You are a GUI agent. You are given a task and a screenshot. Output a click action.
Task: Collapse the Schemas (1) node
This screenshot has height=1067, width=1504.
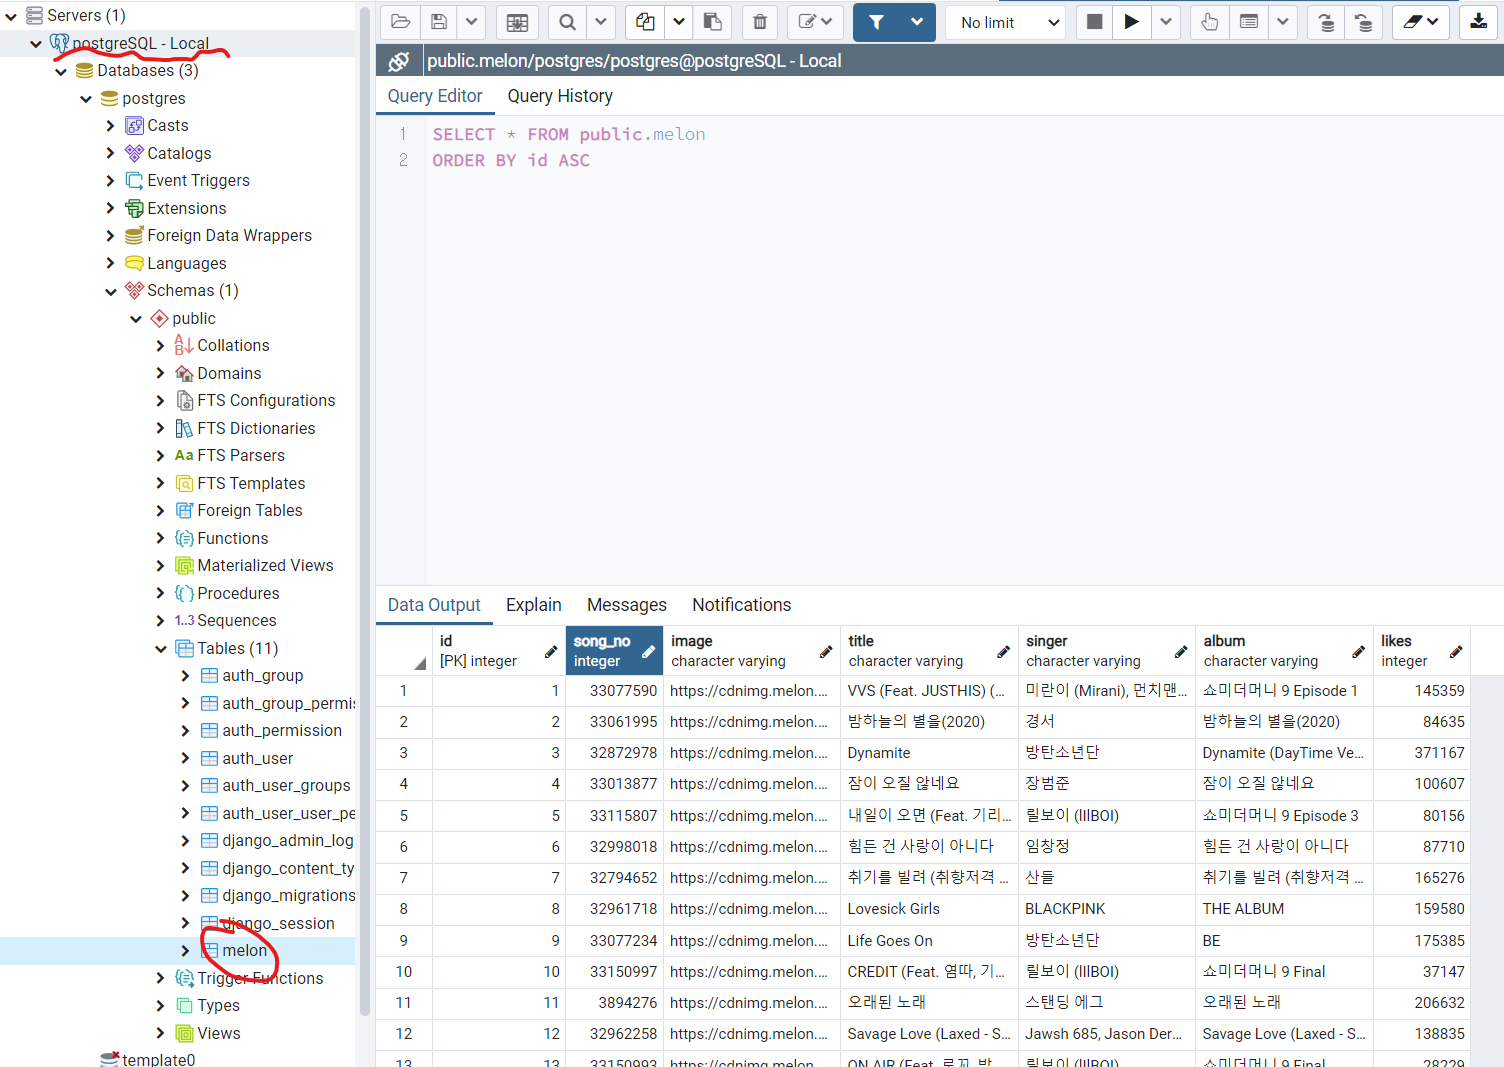point(111,291)
